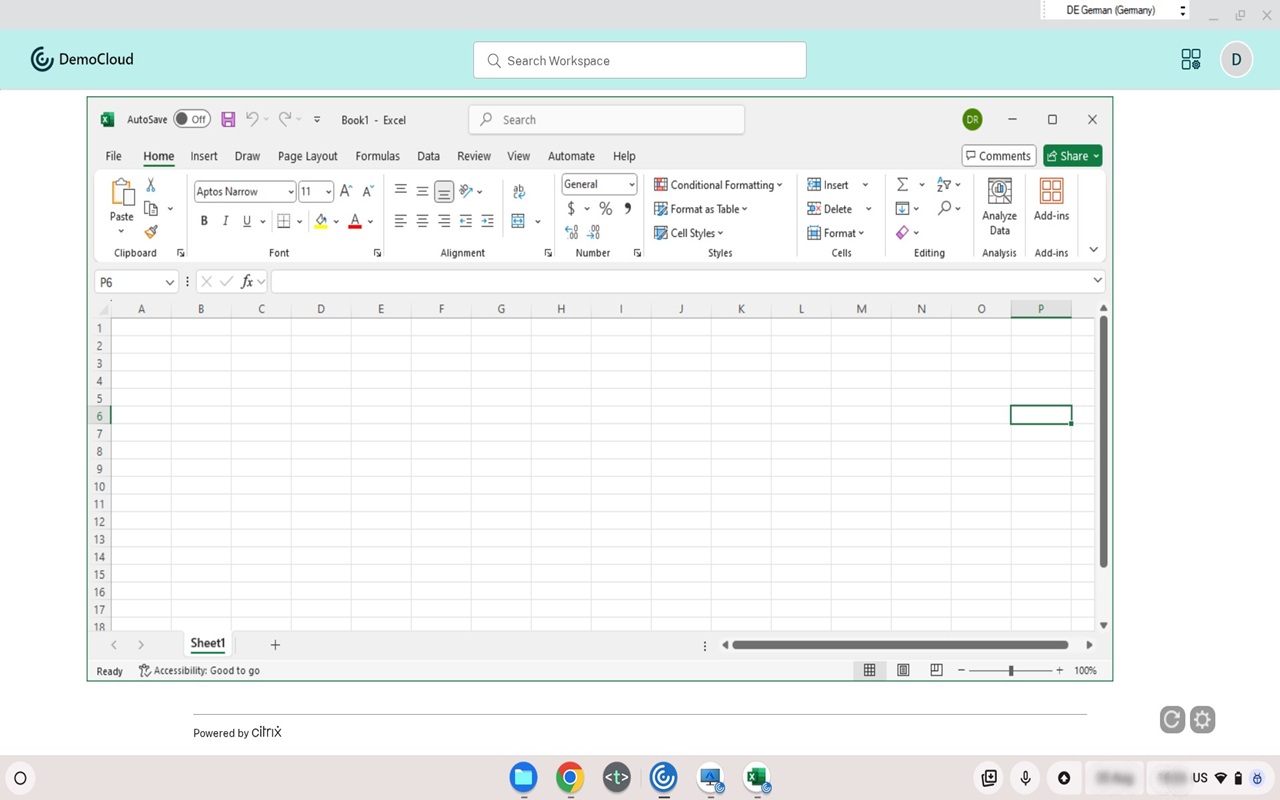1280x800 pixels.
Task: Click the Paste clipboard icon
Action: pos(122,192)
